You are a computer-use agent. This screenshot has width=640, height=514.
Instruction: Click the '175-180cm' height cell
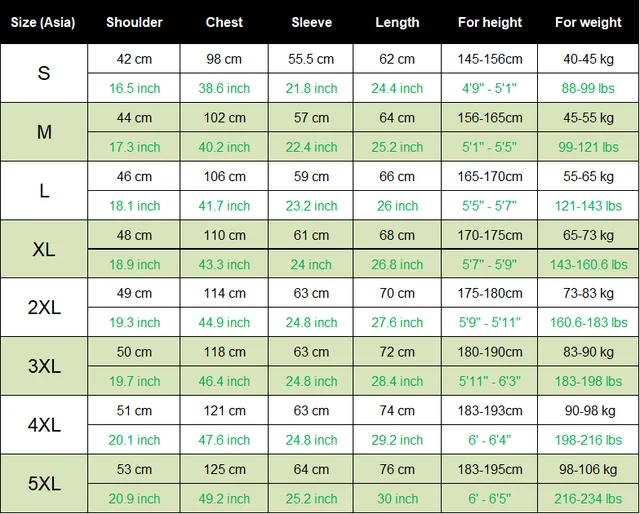click(489, 293)
